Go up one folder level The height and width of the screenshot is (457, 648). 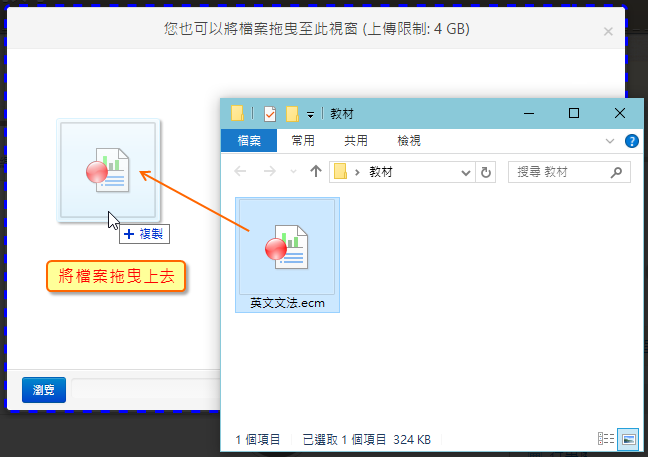[316, 172]
